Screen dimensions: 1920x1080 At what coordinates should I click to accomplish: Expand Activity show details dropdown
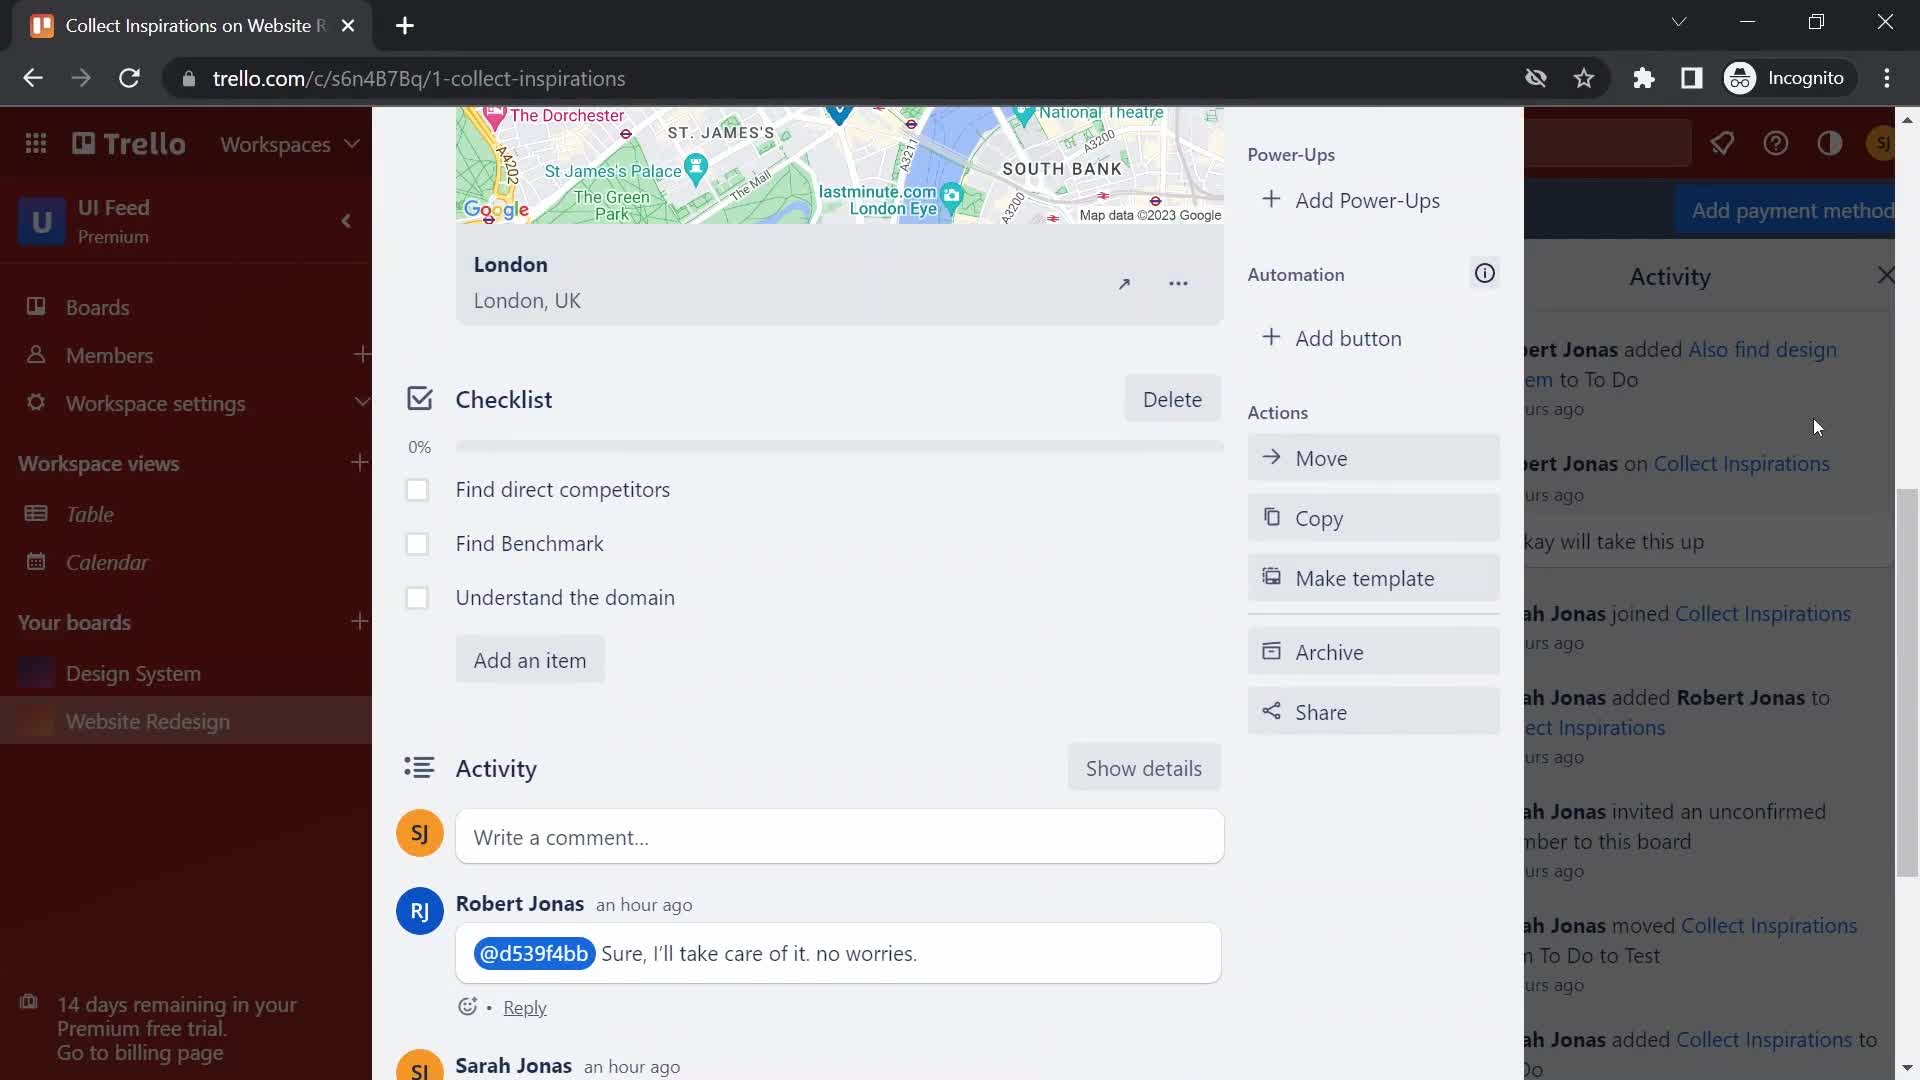tap(1143, 767)
